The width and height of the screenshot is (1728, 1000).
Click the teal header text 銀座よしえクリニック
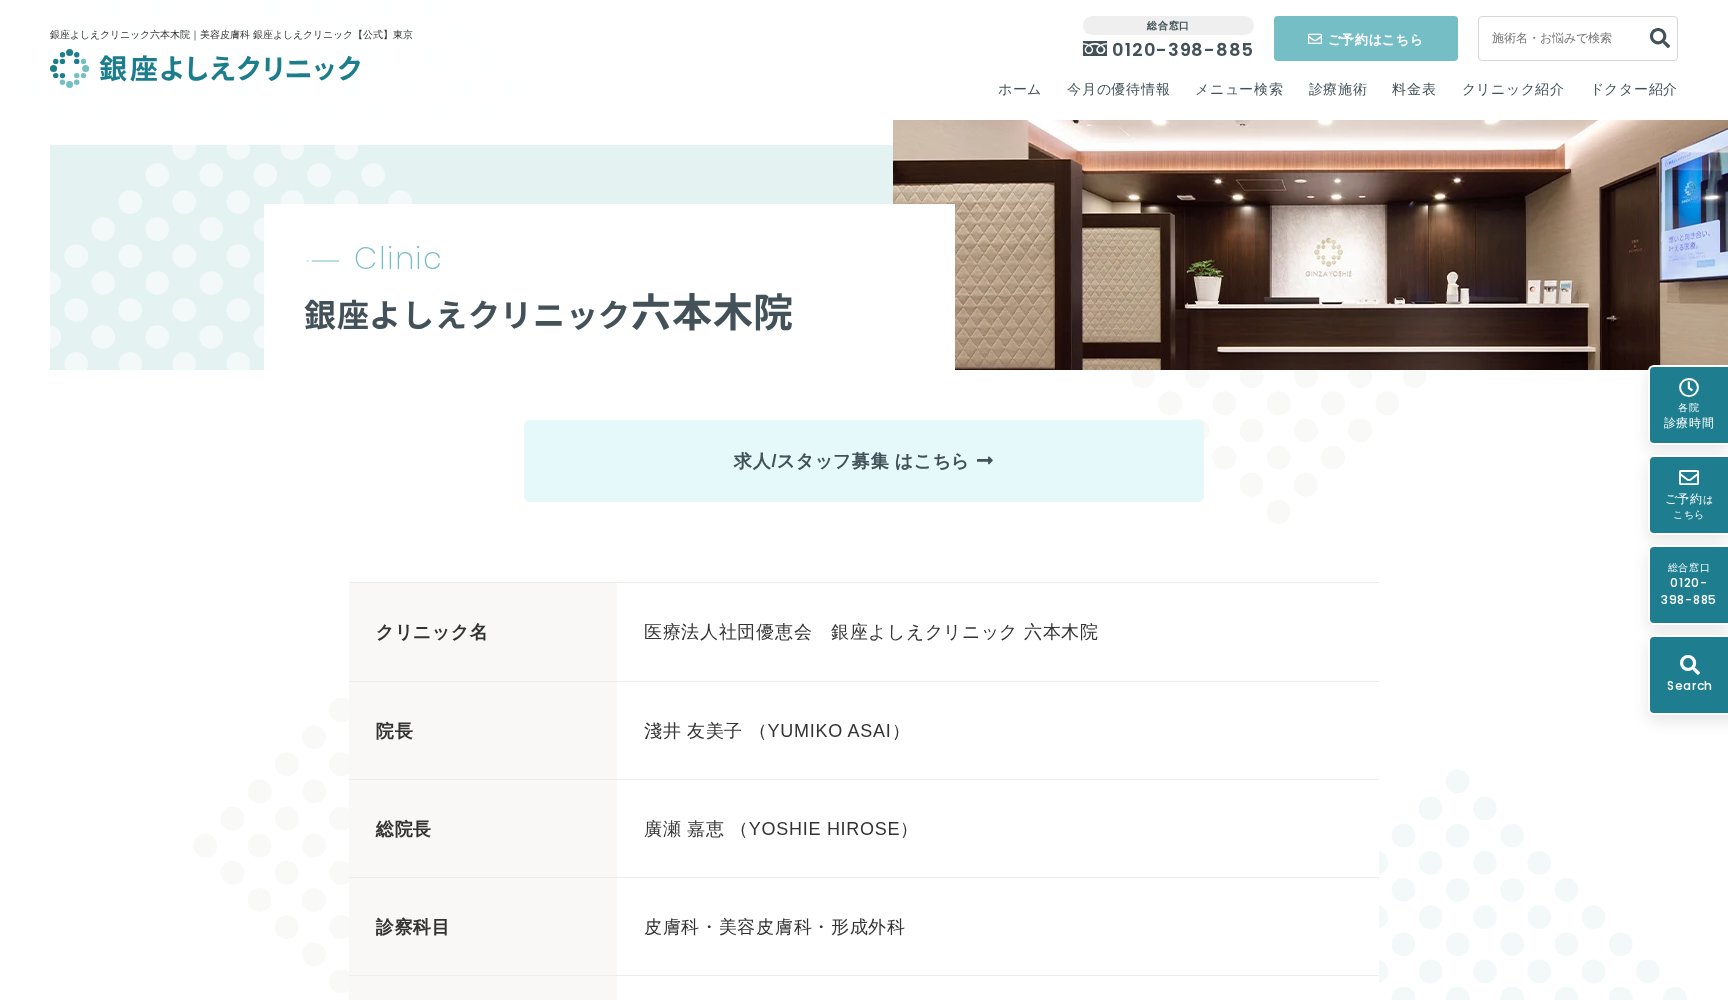coord(228,67)
